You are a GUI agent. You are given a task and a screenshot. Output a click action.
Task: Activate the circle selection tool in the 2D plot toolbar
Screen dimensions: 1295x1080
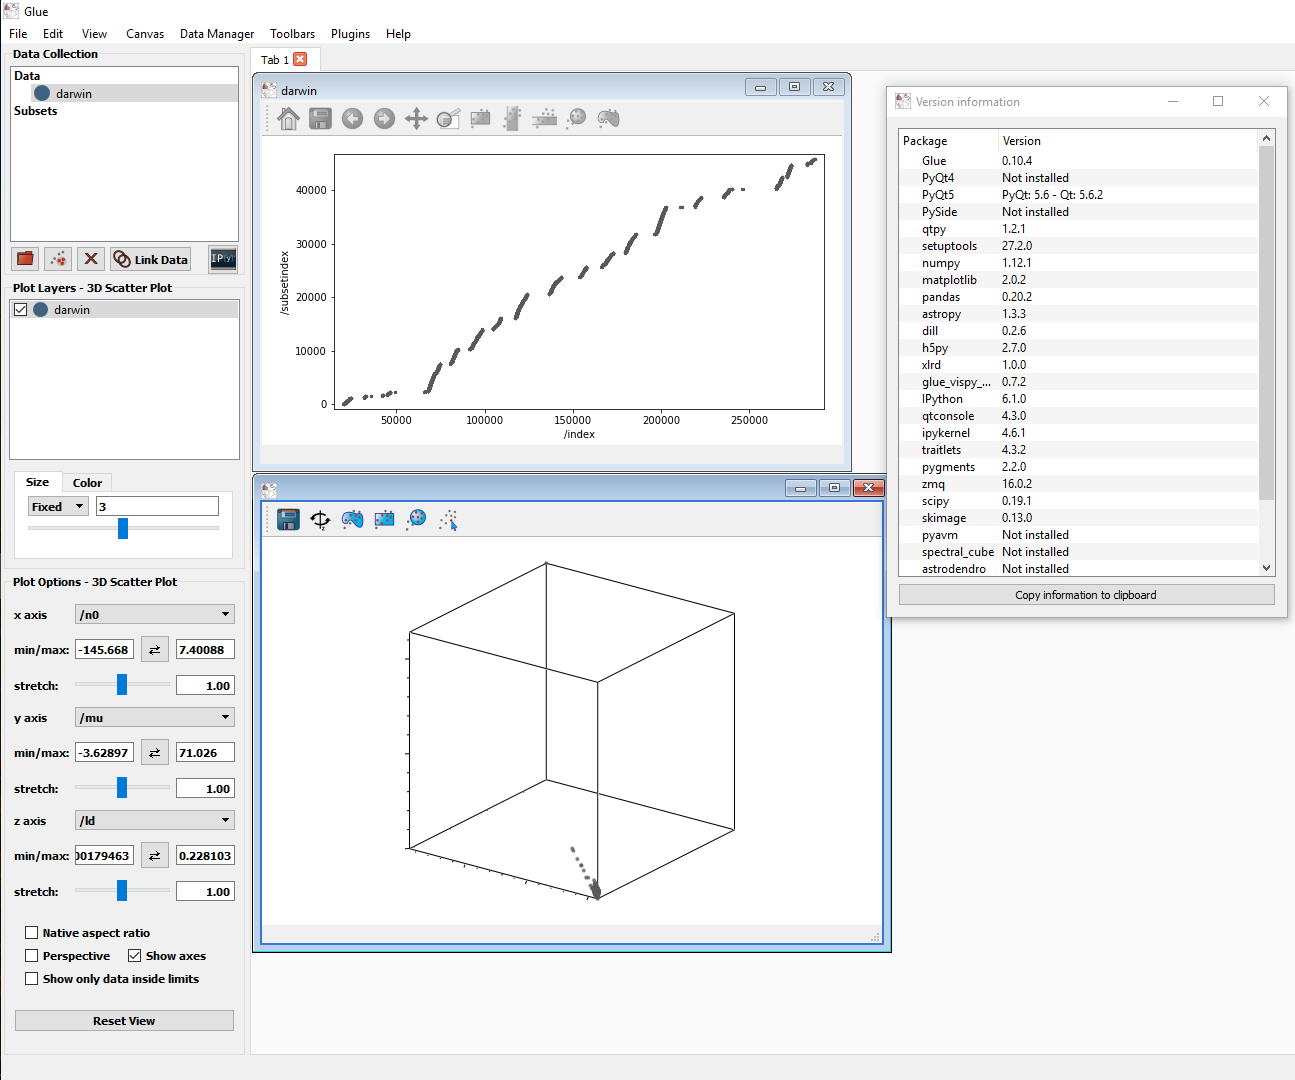576,118
